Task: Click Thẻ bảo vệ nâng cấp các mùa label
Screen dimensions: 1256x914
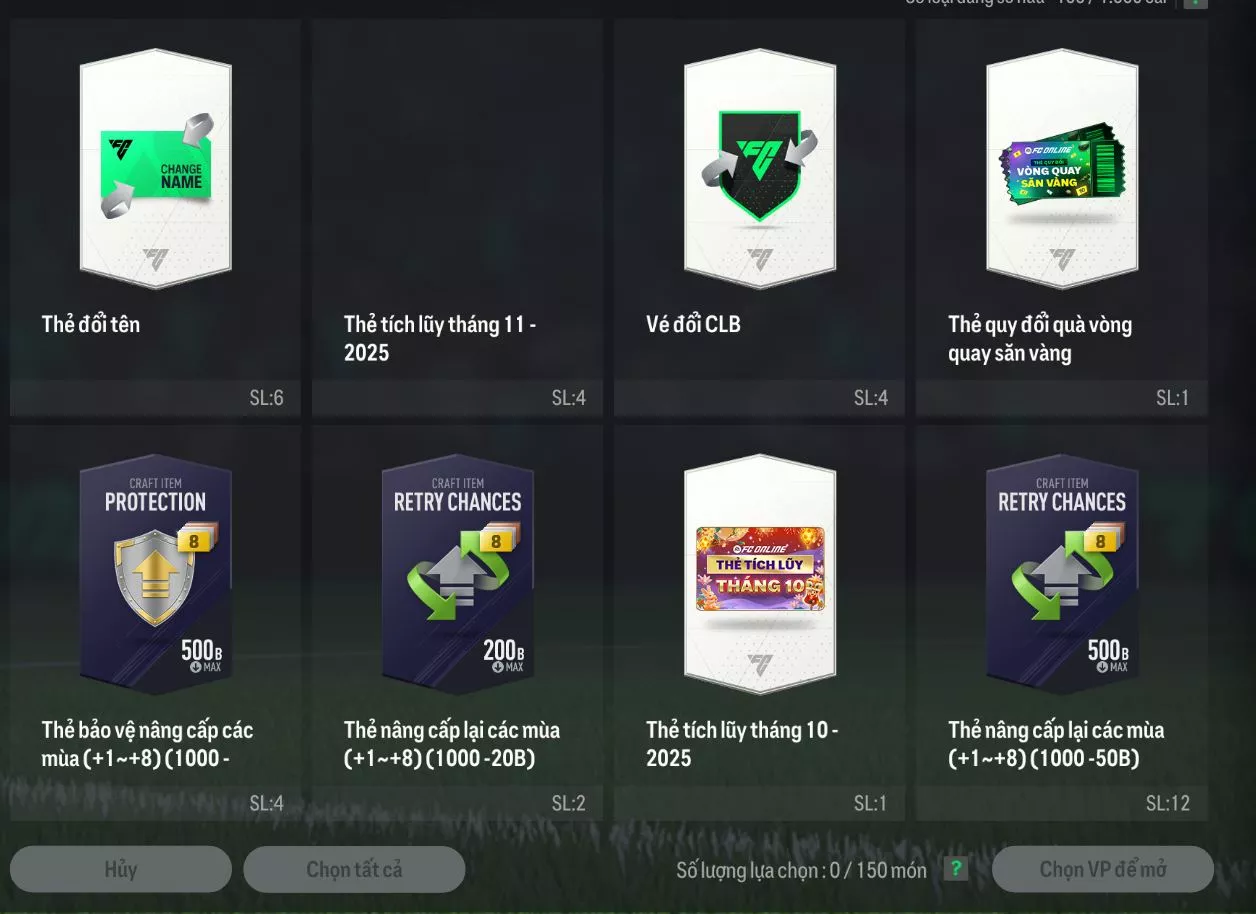Action: click(147, 744)
